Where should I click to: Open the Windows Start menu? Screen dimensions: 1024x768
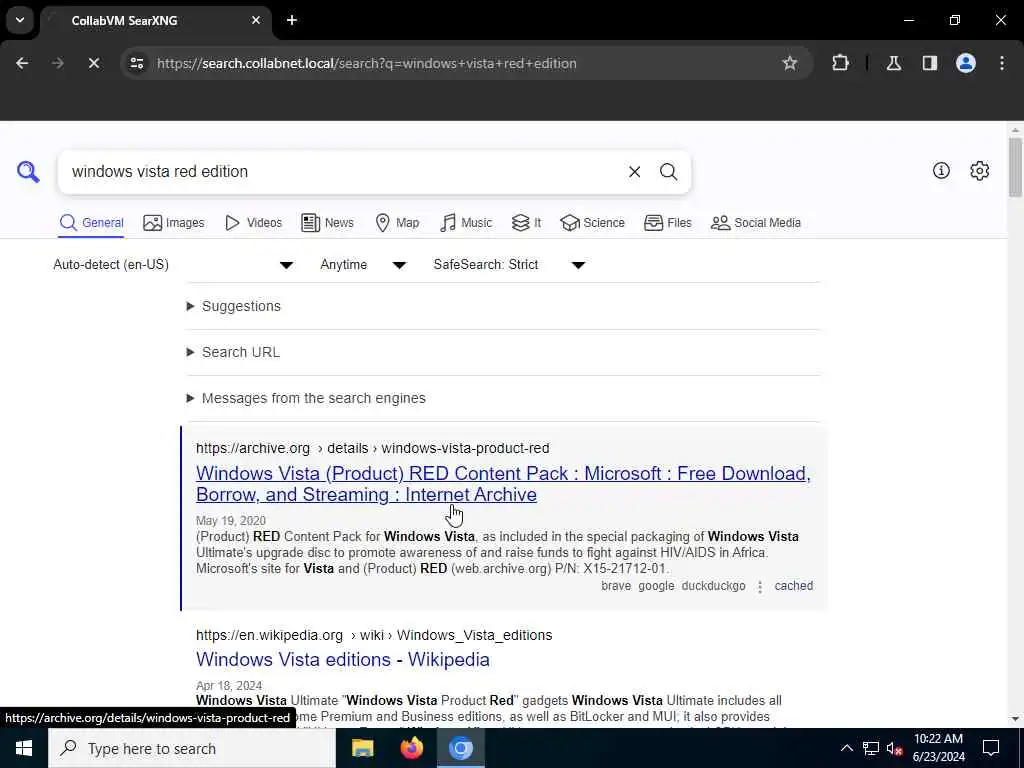24,748
